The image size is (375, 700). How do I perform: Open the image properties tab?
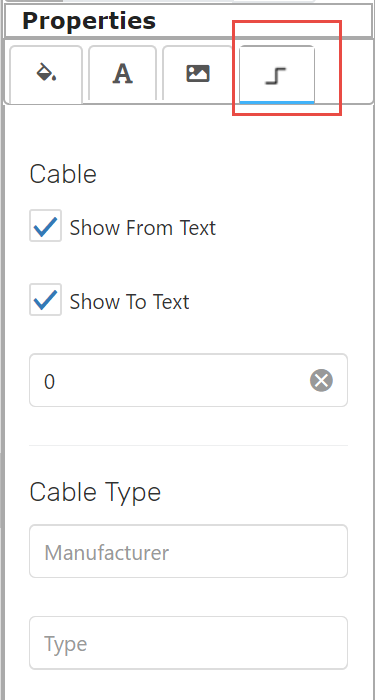click(197, 74)
